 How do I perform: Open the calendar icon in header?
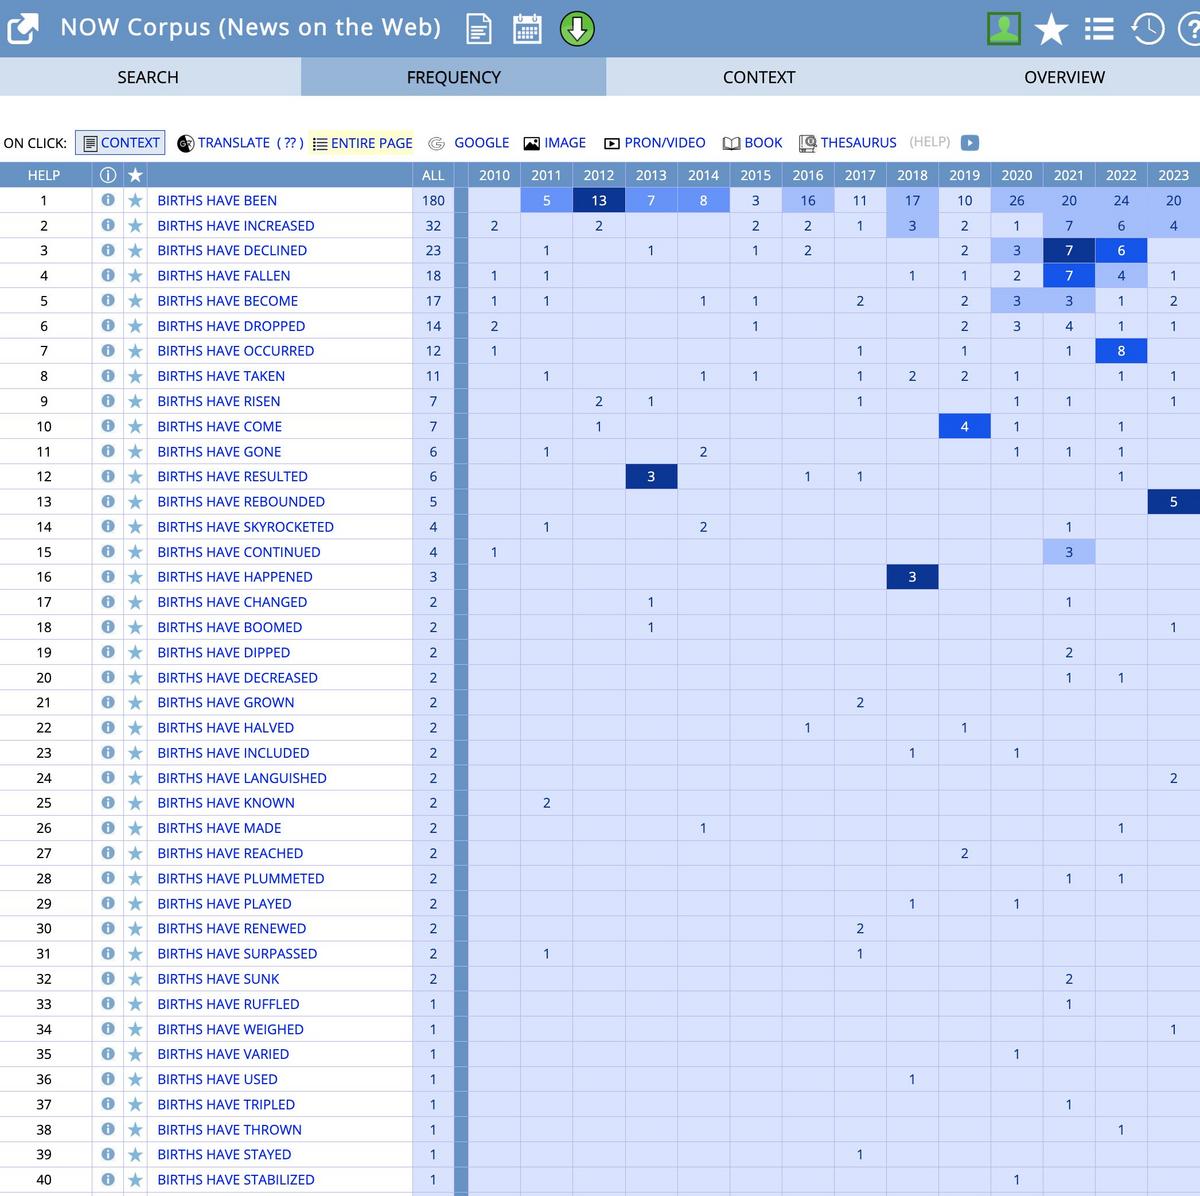point(527,29)
